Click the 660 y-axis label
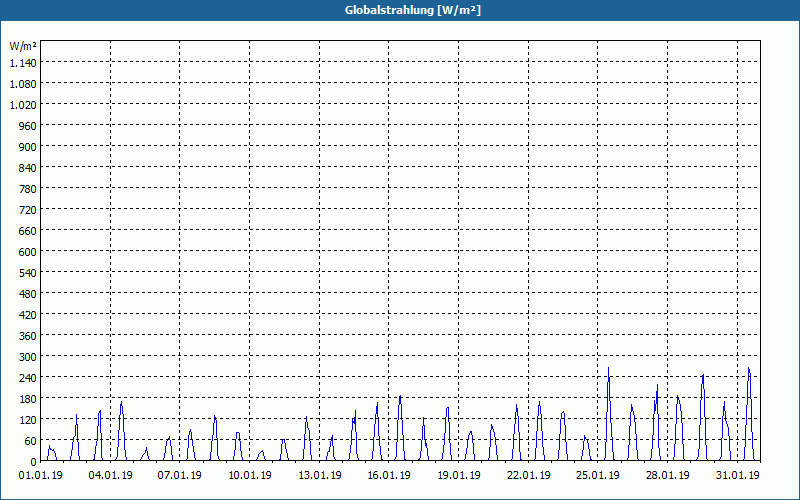800x500 pixels. [28, 231]
